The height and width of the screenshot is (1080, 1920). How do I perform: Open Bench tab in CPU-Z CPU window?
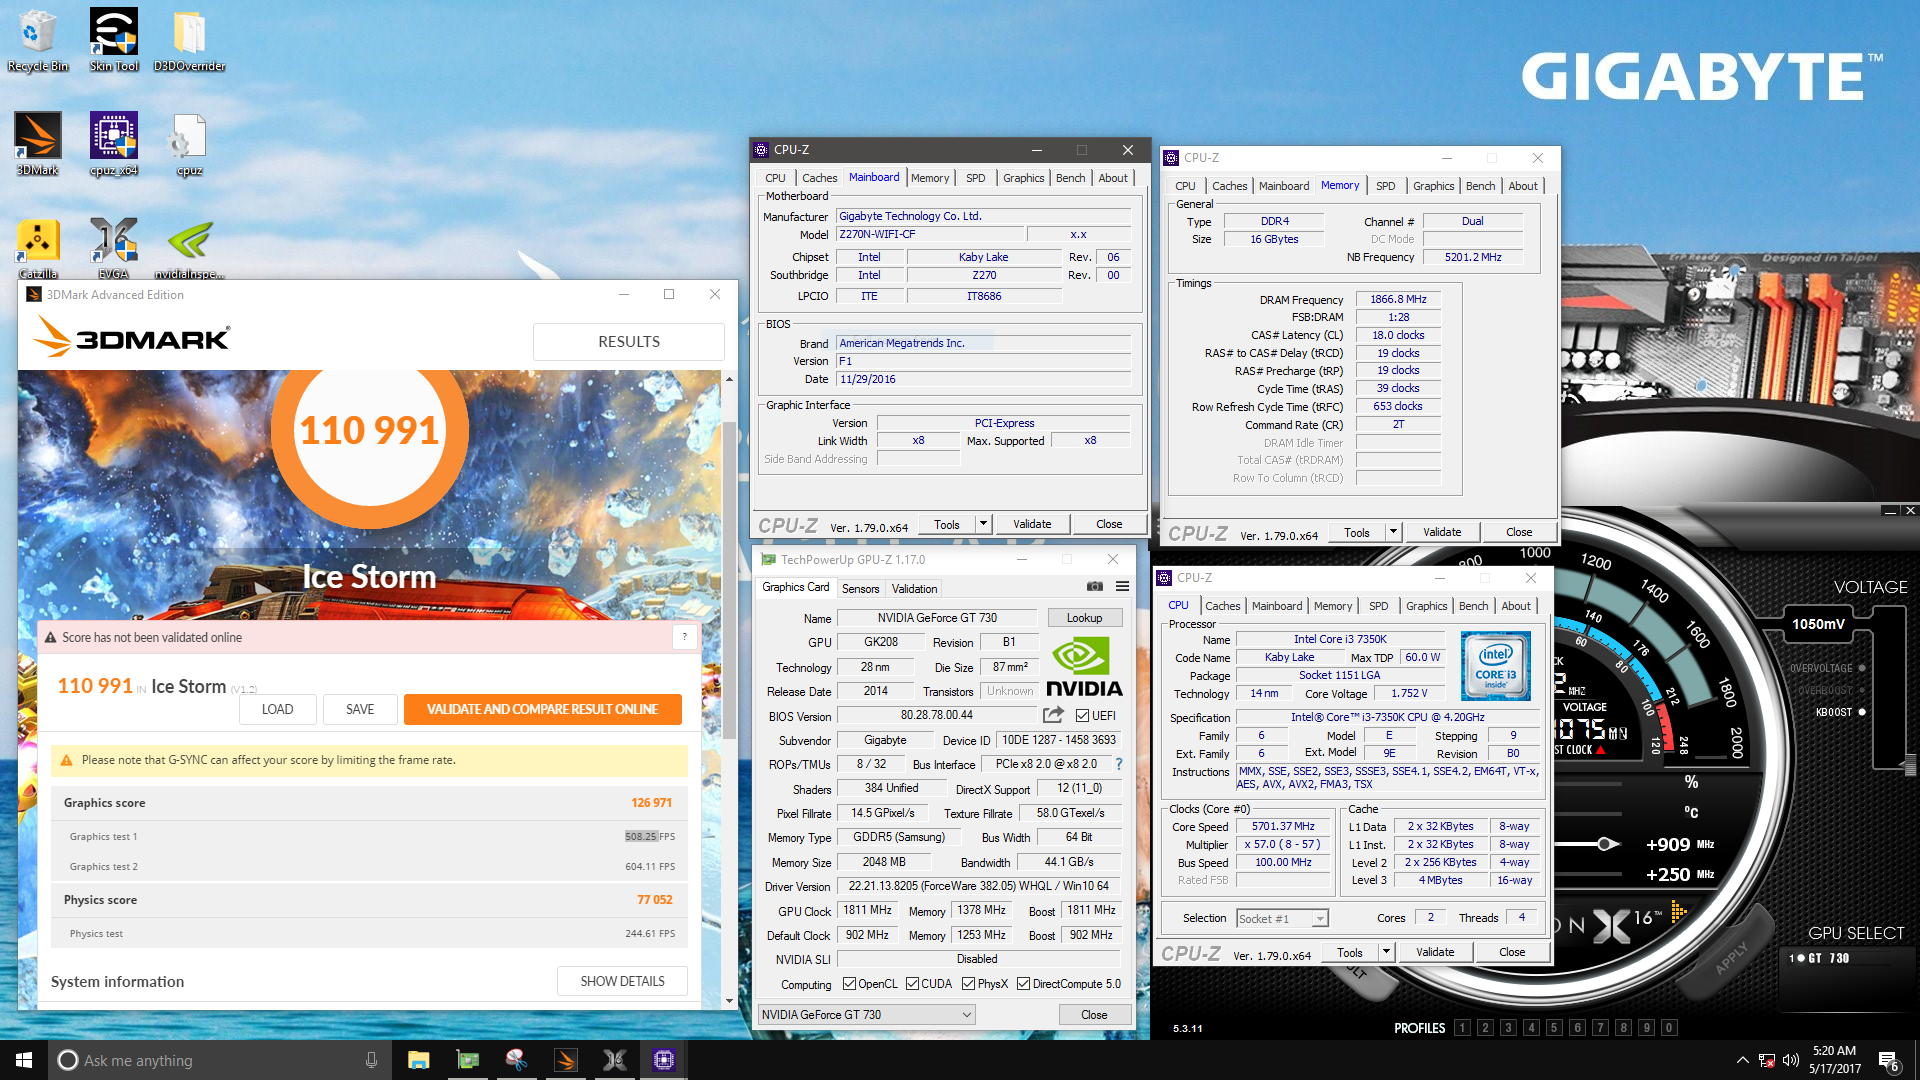[x=1473, y=606]
